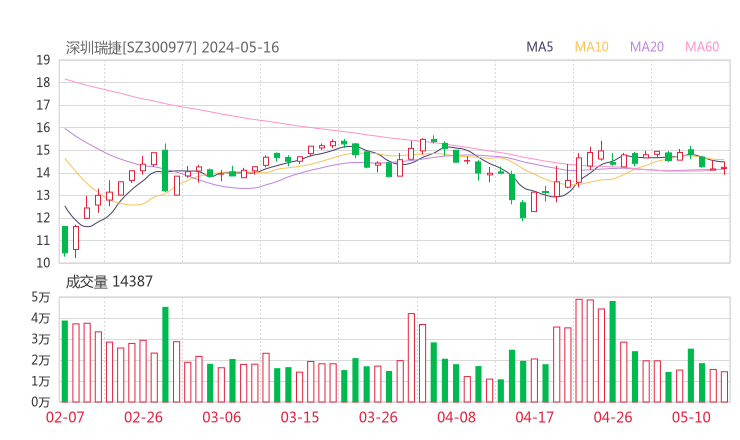Click the 15 price axis label
This screenshot has height=440, width=740.
pyautogui.click(x=43, y=151)
